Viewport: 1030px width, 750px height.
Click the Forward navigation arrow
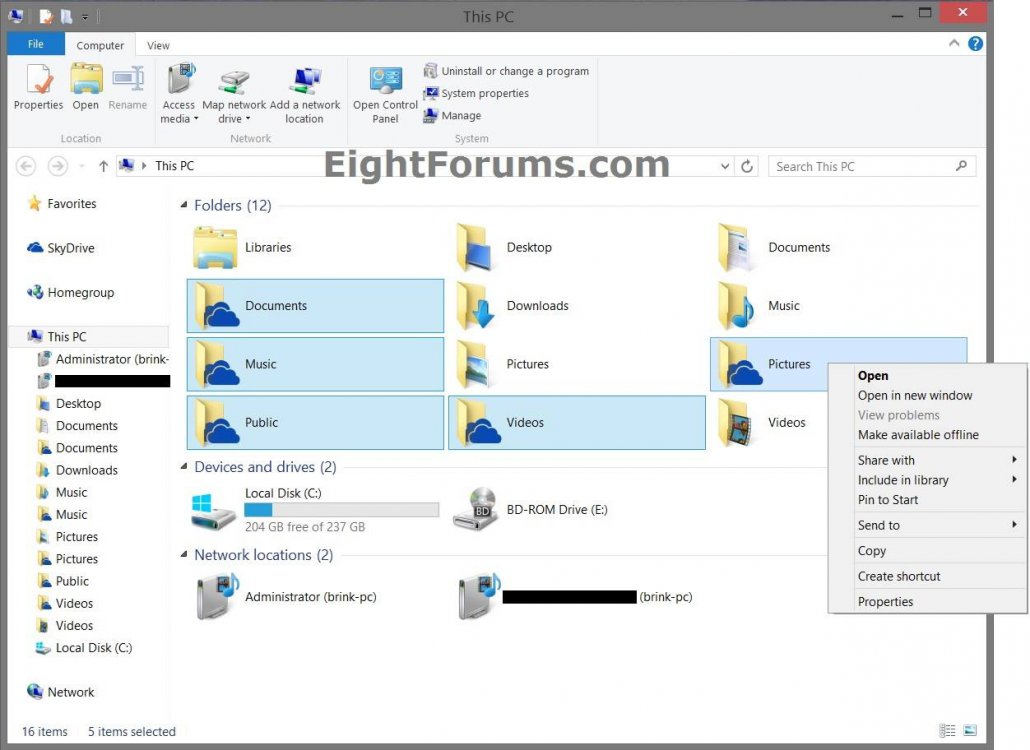point(58,166)
